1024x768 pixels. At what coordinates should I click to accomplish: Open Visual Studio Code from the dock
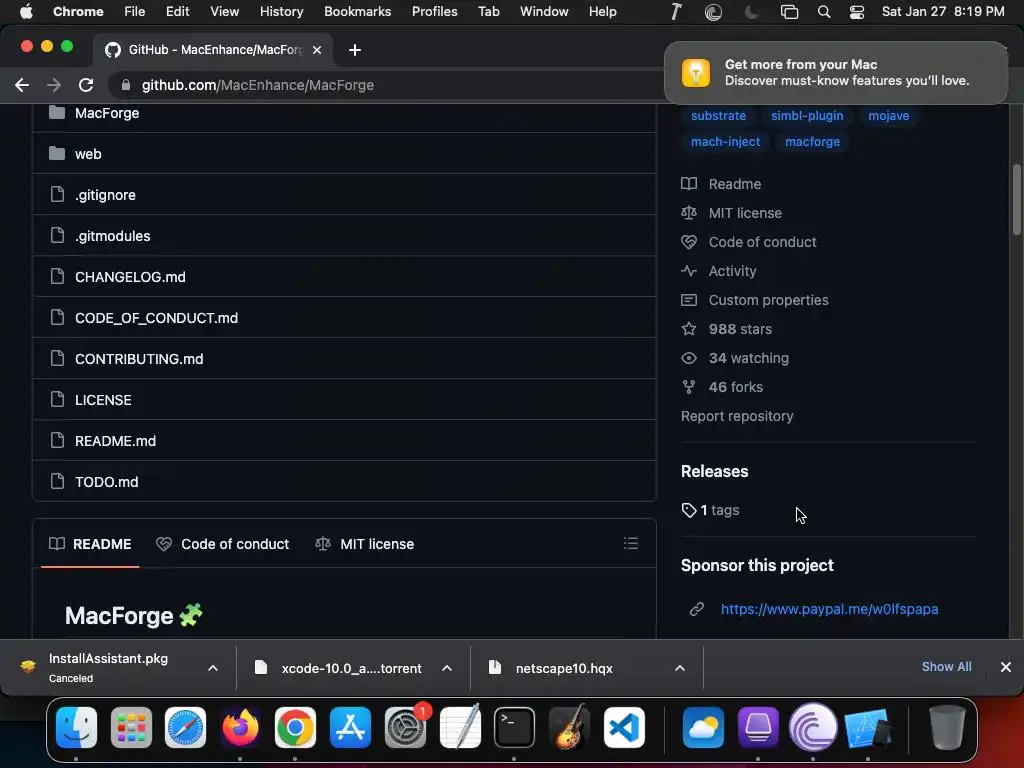624,728
